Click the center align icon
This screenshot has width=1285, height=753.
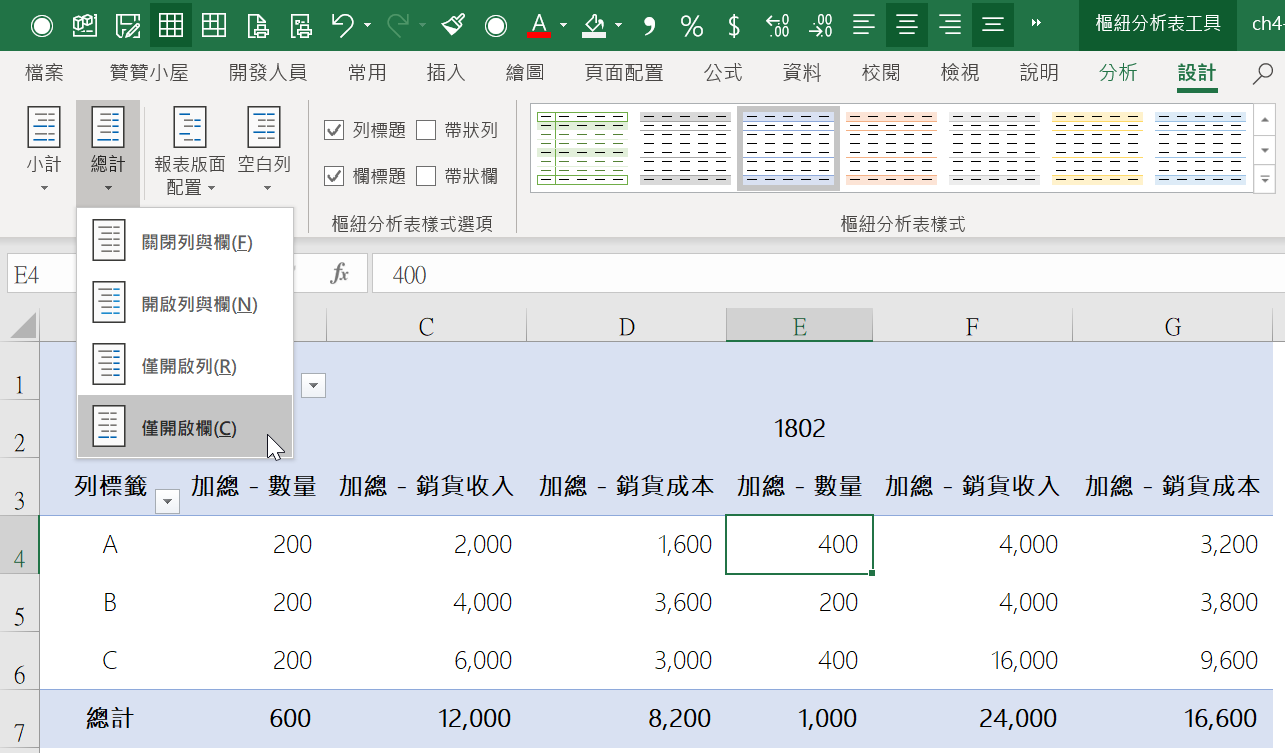coord(907,25)
